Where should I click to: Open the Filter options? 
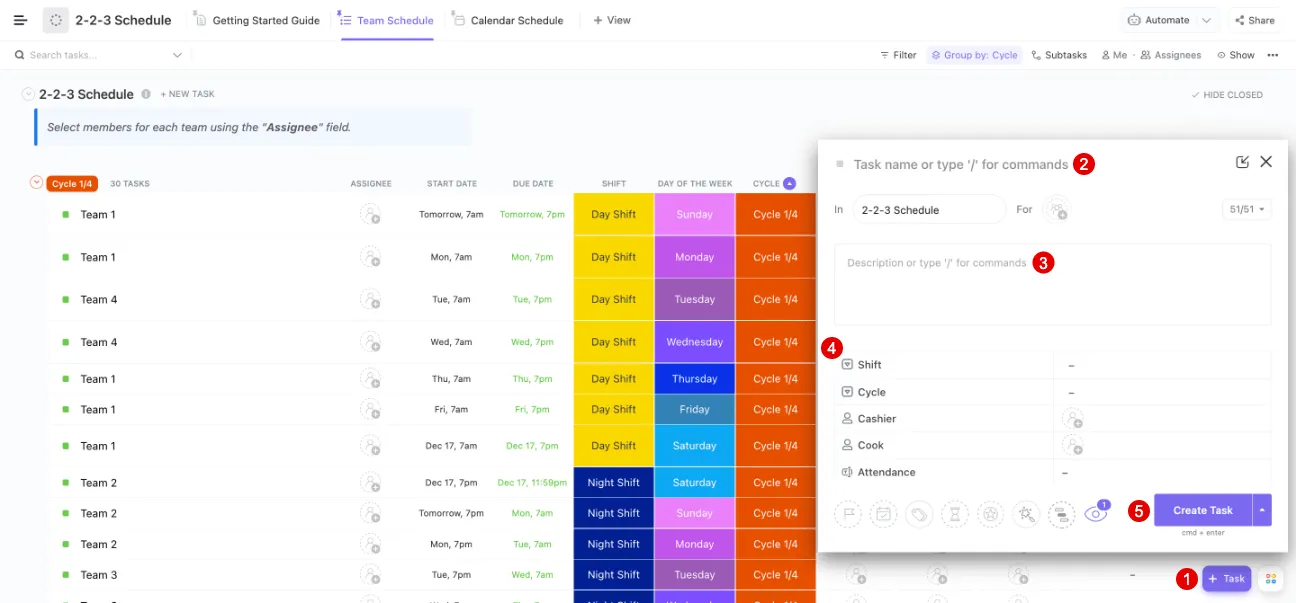coord(898,55)
